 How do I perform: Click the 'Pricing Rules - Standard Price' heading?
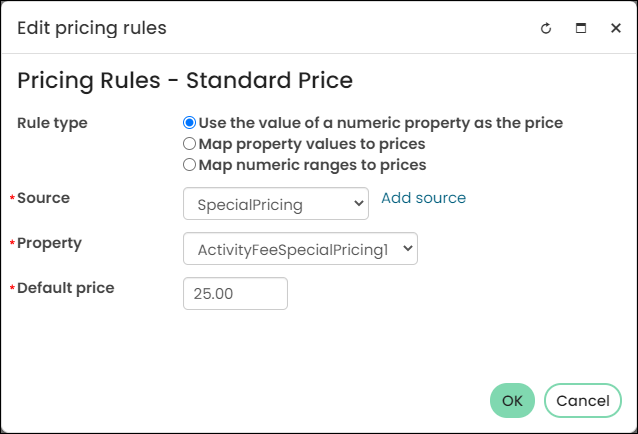tap(185, 80)
